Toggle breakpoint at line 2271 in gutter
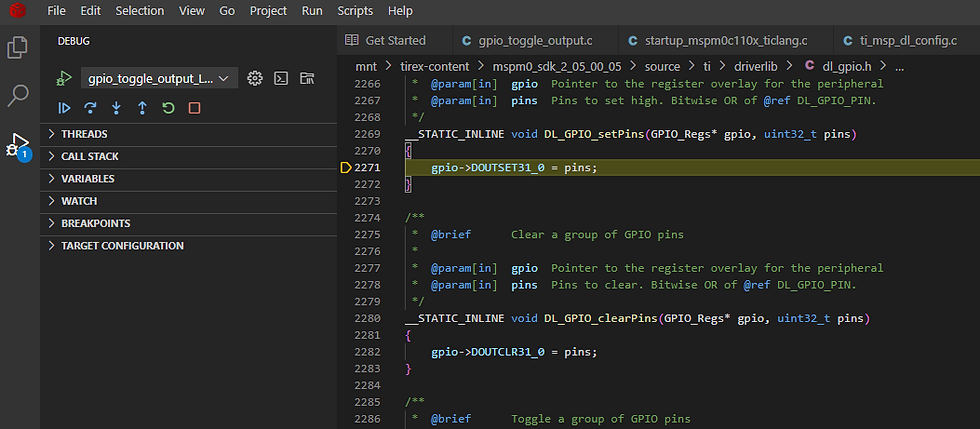Viewport: 980px width, 429px height. (x=346, y=167)
